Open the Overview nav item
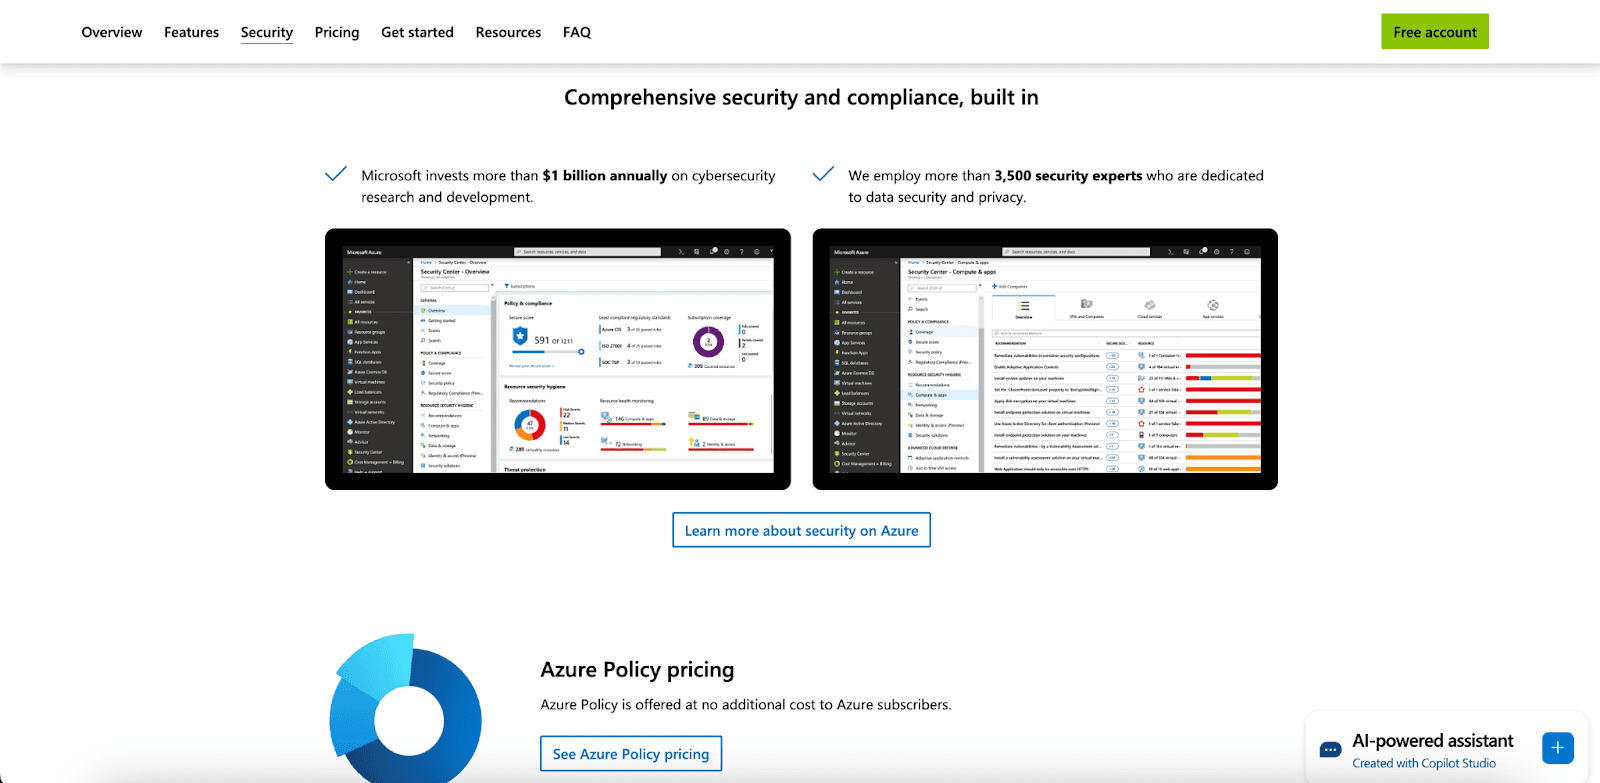The height and width of the screenshot is (783, 1600). [x=112, y=32]
